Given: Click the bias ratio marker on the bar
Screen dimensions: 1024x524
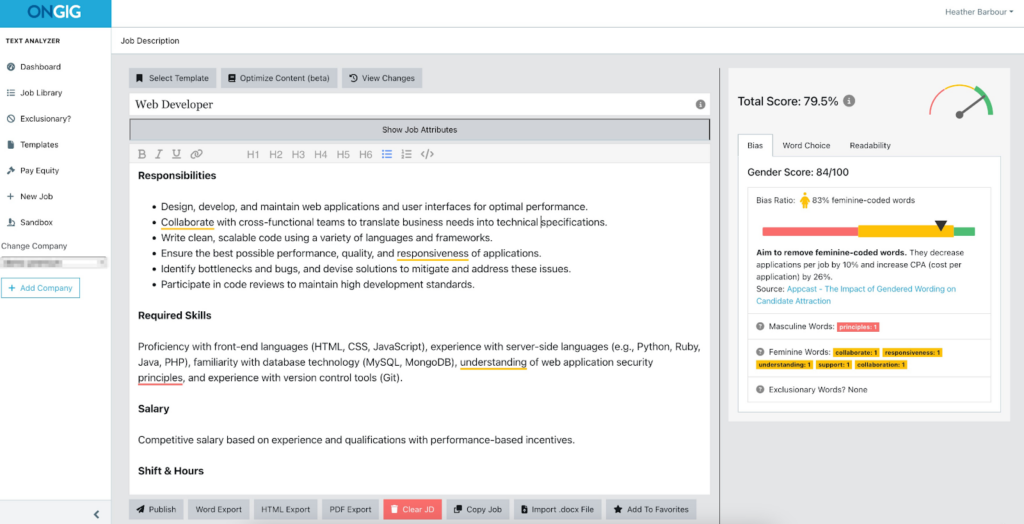Looking at the screenshot, I should (939, 226).
